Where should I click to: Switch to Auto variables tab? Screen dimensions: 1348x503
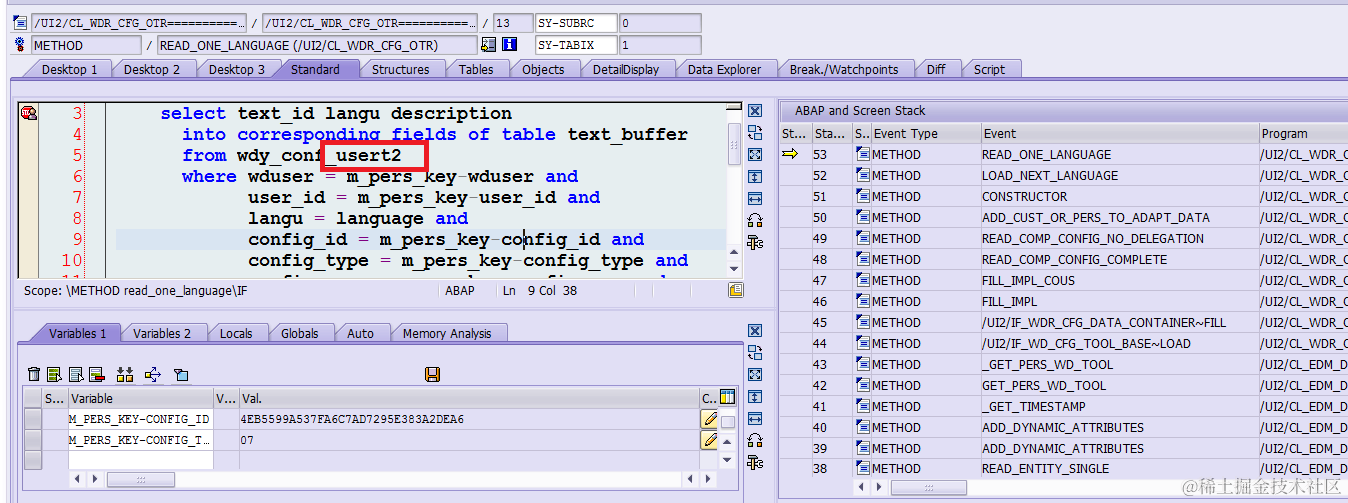(x=360, y=333)
